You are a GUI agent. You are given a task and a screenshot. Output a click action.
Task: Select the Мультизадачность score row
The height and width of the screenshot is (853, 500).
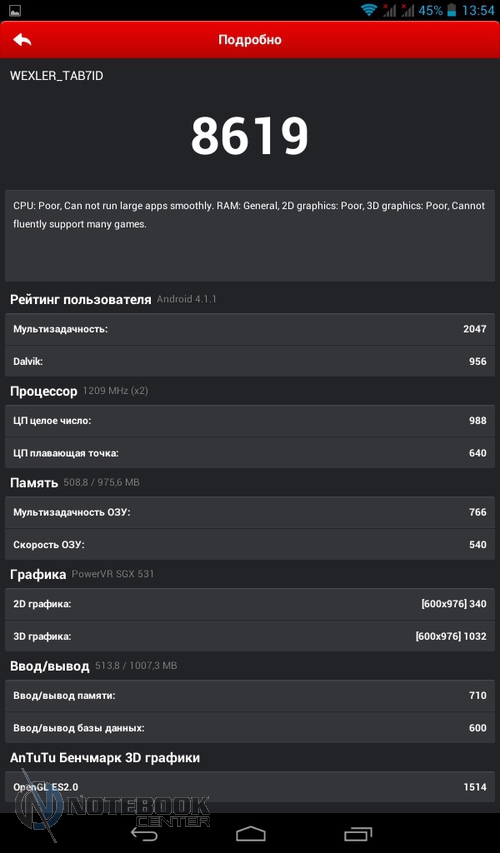(x=250, y=329)
